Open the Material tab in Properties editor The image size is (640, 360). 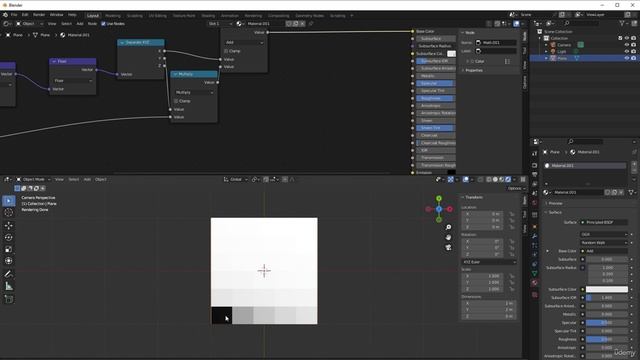pos(535,282)
